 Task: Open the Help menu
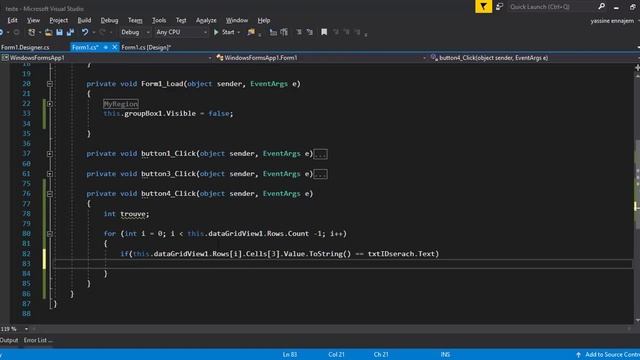264,20
